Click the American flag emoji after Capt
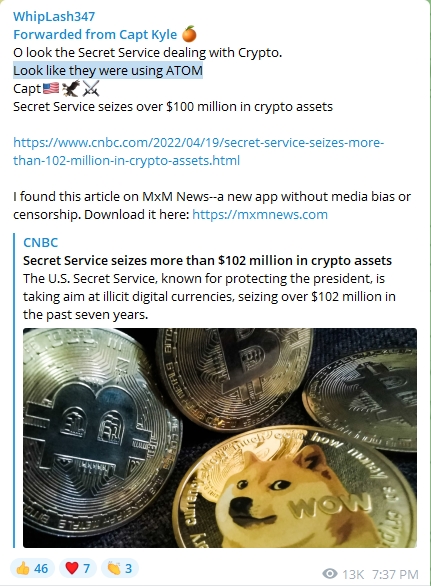This screenshot has height=586, width=431. (51, 89)
